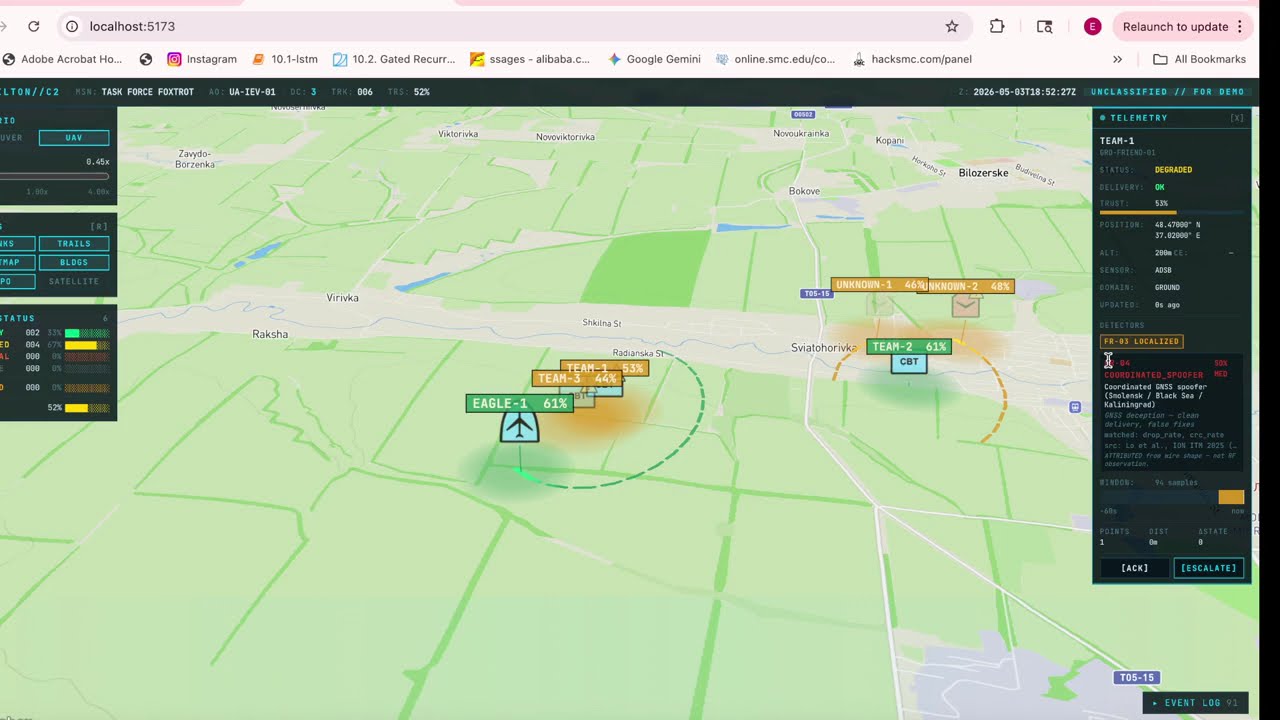Click the telemetry window timeline bar
The height and width of the screenshot is (720, 1280).
(x=1172, y=497)
